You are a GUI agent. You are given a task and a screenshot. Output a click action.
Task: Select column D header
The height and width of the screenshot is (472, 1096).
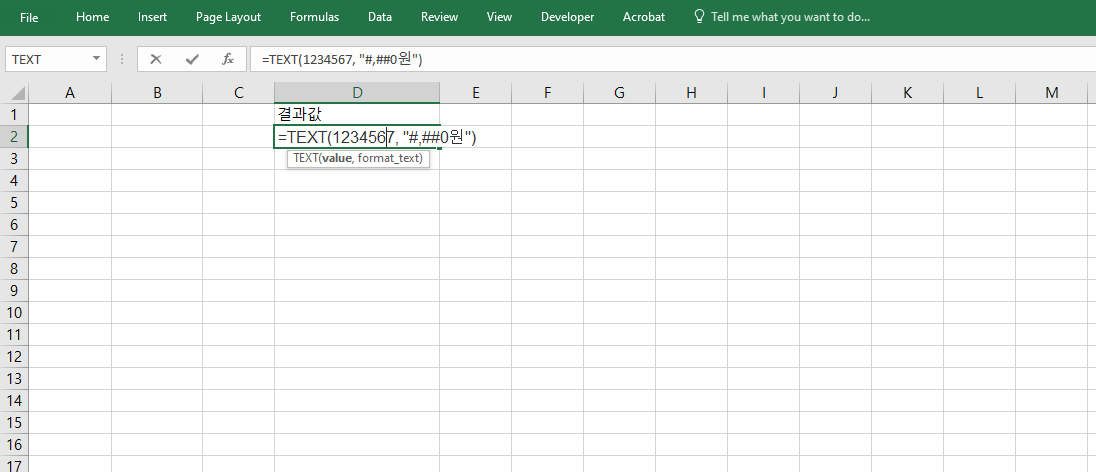tap(357, 92)
